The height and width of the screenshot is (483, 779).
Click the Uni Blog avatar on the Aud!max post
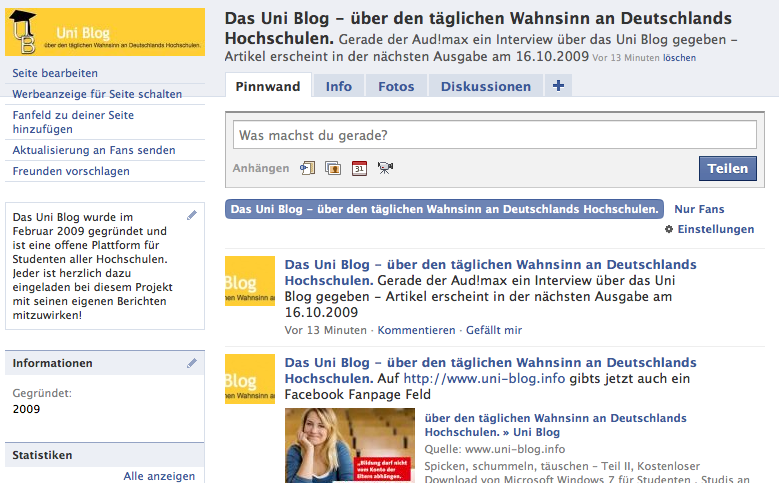[250, 281]
